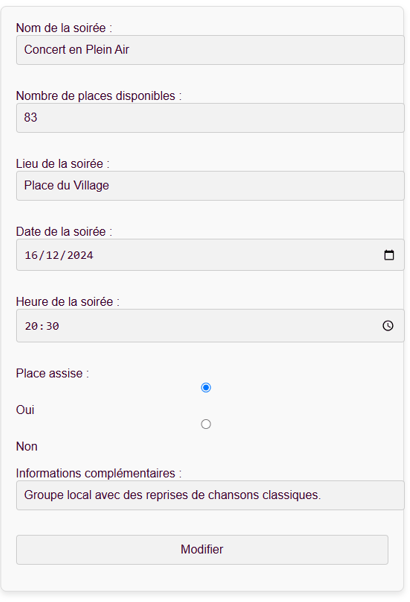Click the Informations complémentaires text field
410x602 pixels.
(210, 495)
